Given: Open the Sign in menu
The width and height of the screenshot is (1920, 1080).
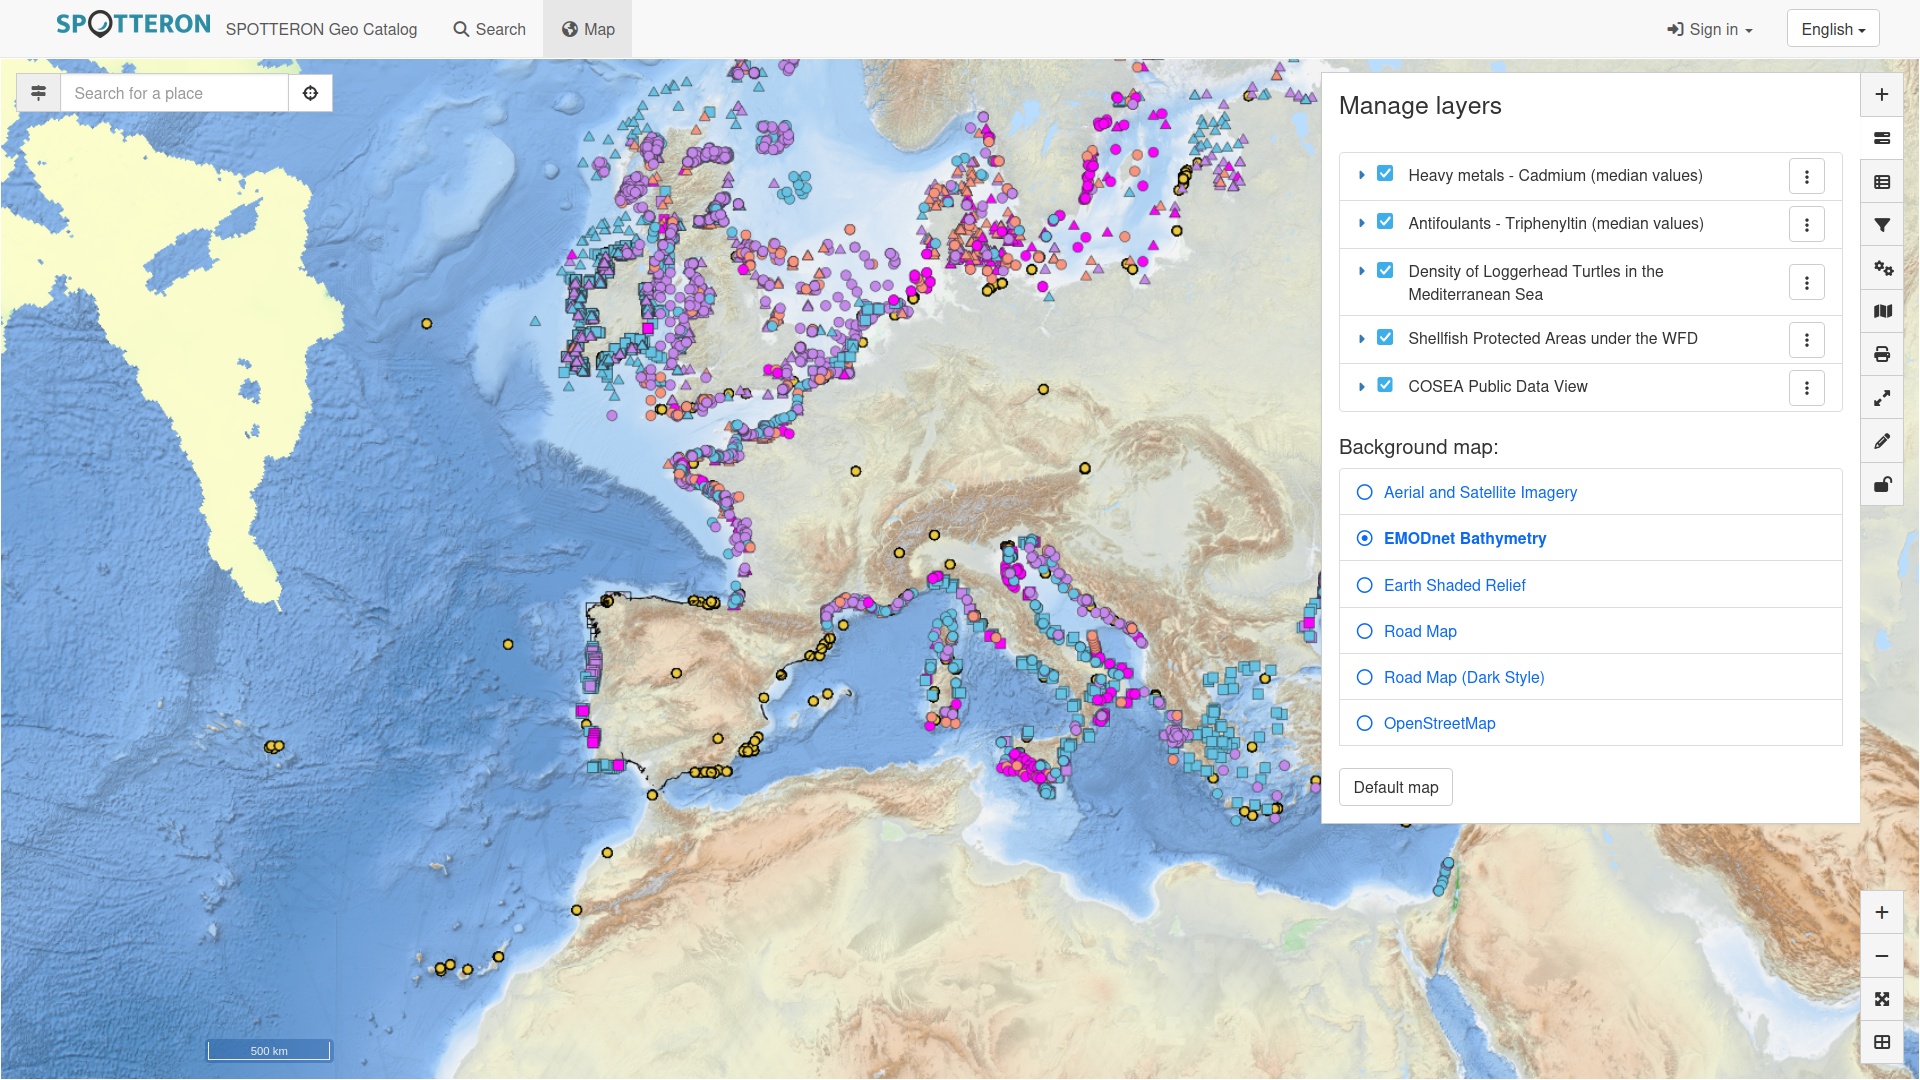Looking at the screenshot, I should [x=1709, y=29].
